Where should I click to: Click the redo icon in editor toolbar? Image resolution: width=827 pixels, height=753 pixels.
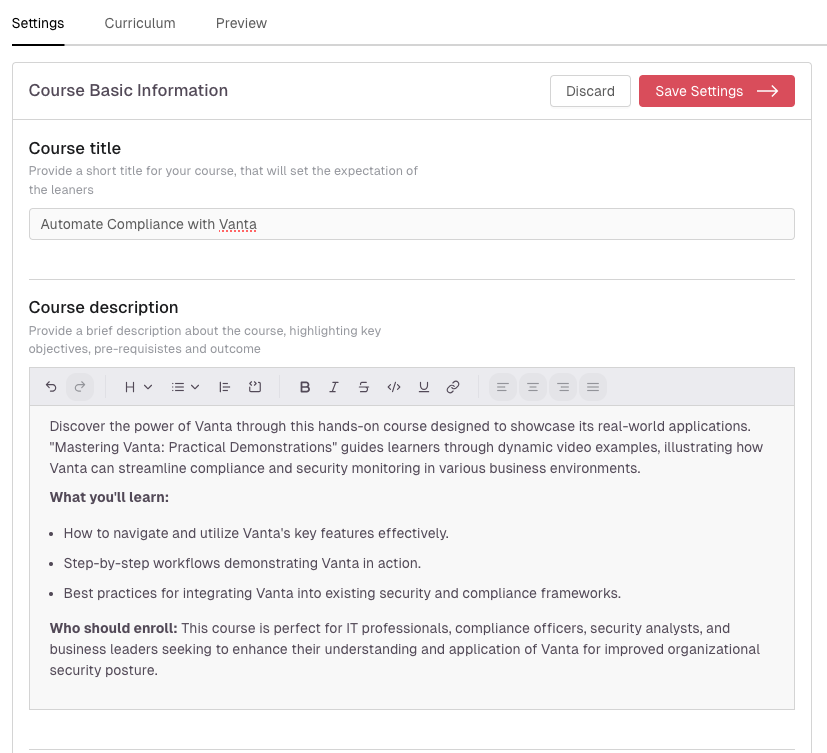pos(80,387)
